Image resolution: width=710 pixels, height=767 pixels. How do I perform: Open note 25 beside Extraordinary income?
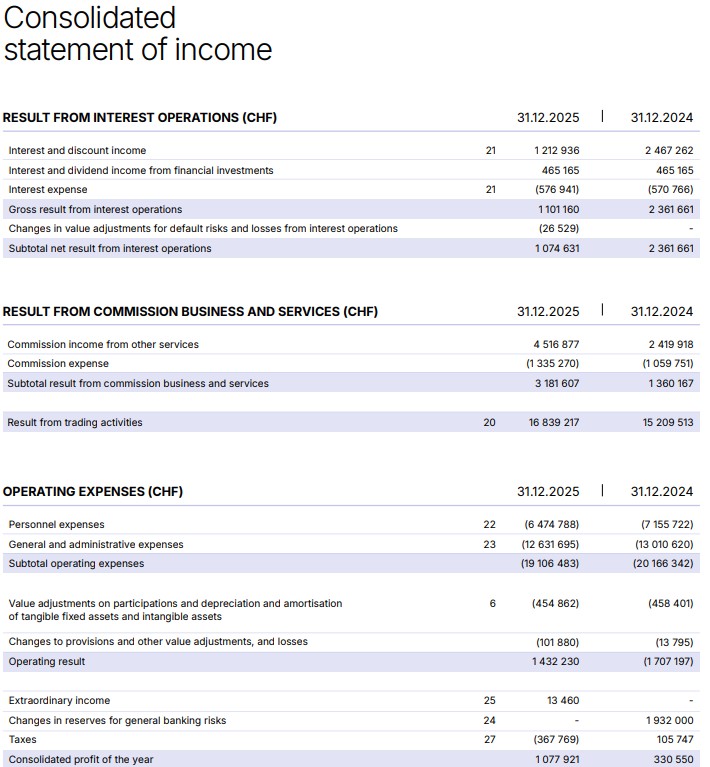point(489,700)
